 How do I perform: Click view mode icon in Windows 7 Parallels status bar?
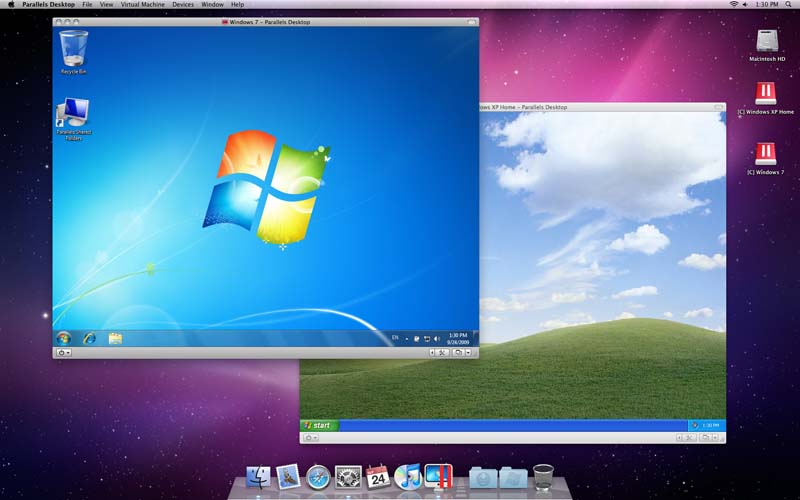pos(458,353)
